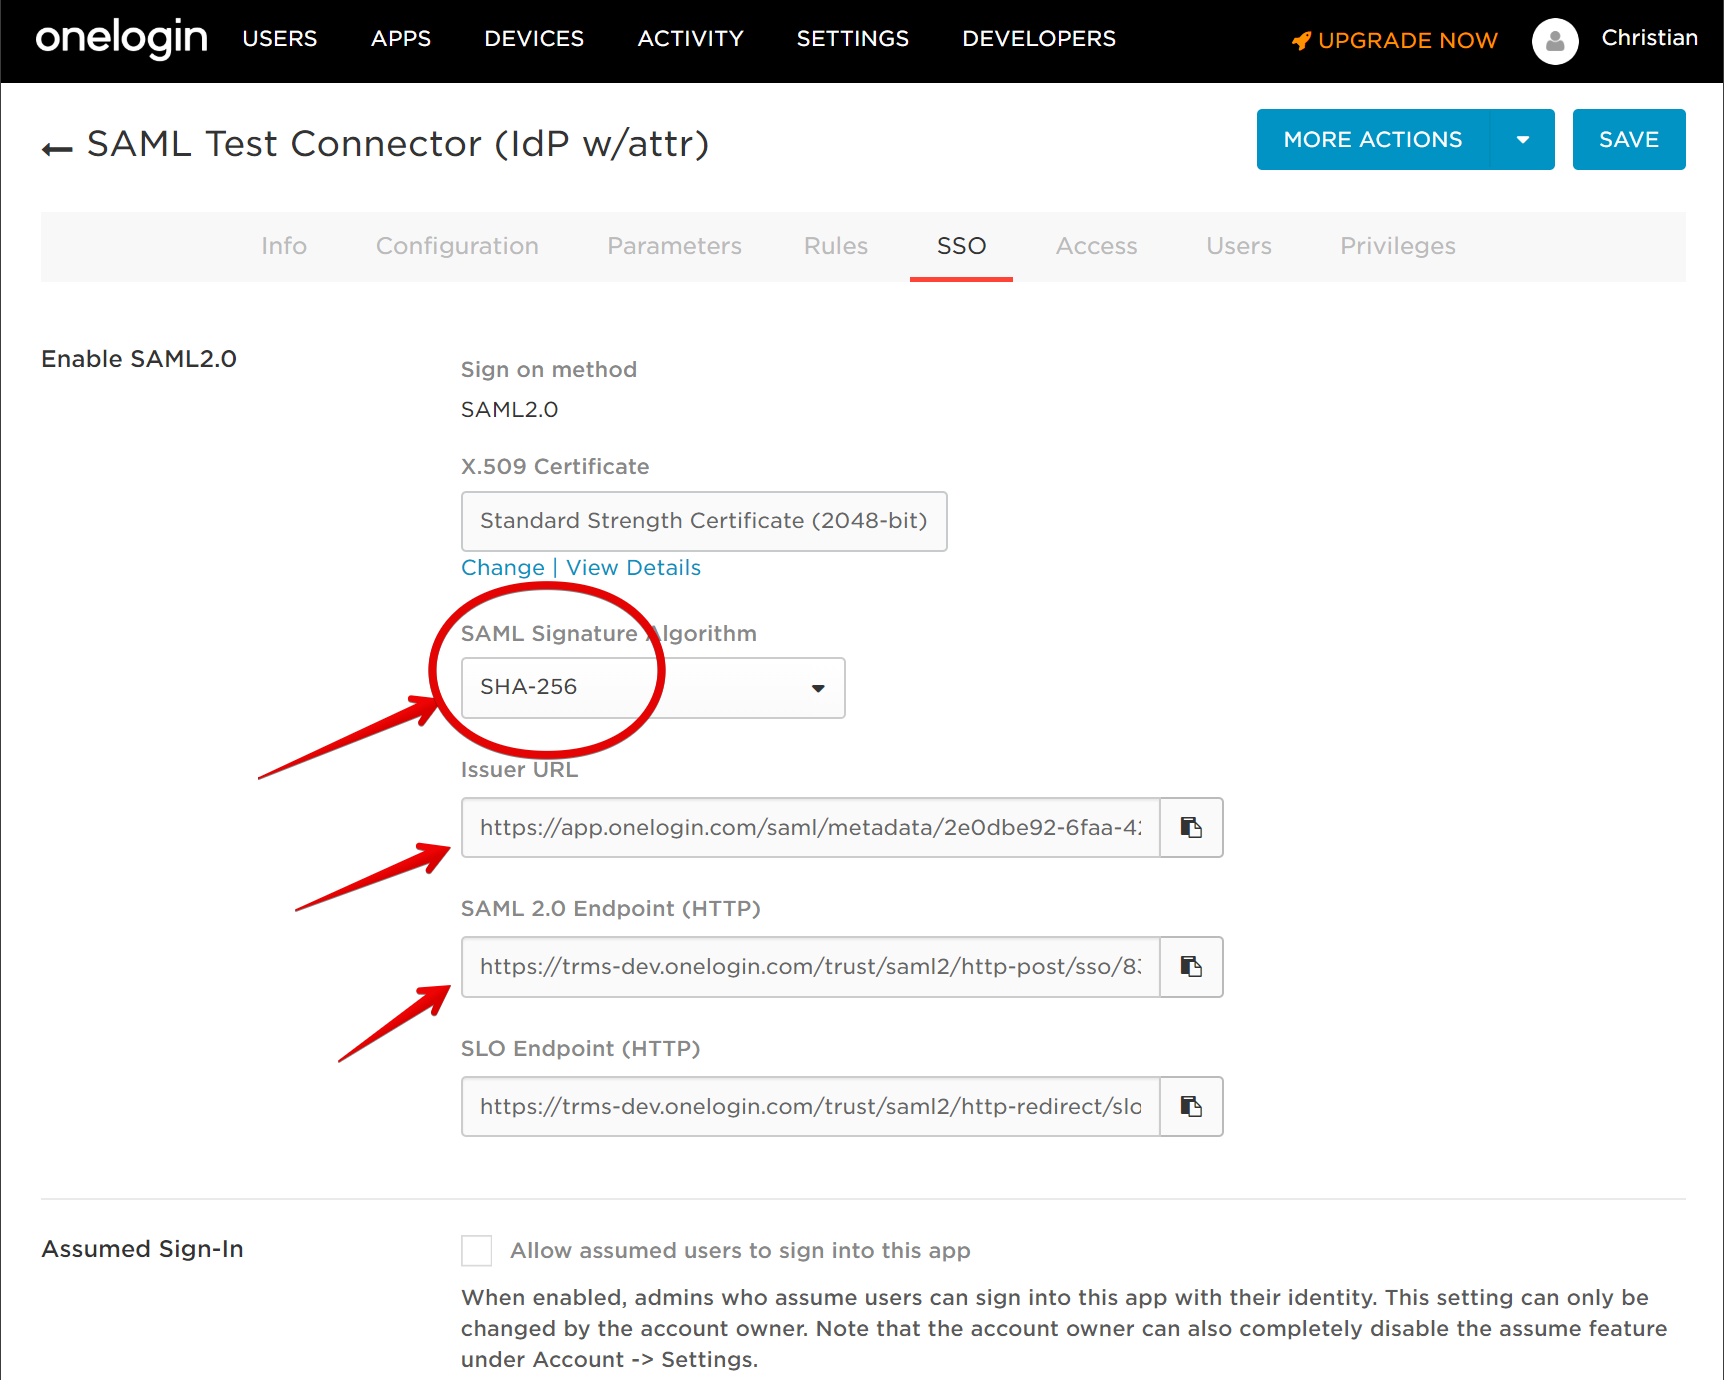This screenshot has height=1380, width=1724.
Task: Click the Change certificate link
Action: 503,568
